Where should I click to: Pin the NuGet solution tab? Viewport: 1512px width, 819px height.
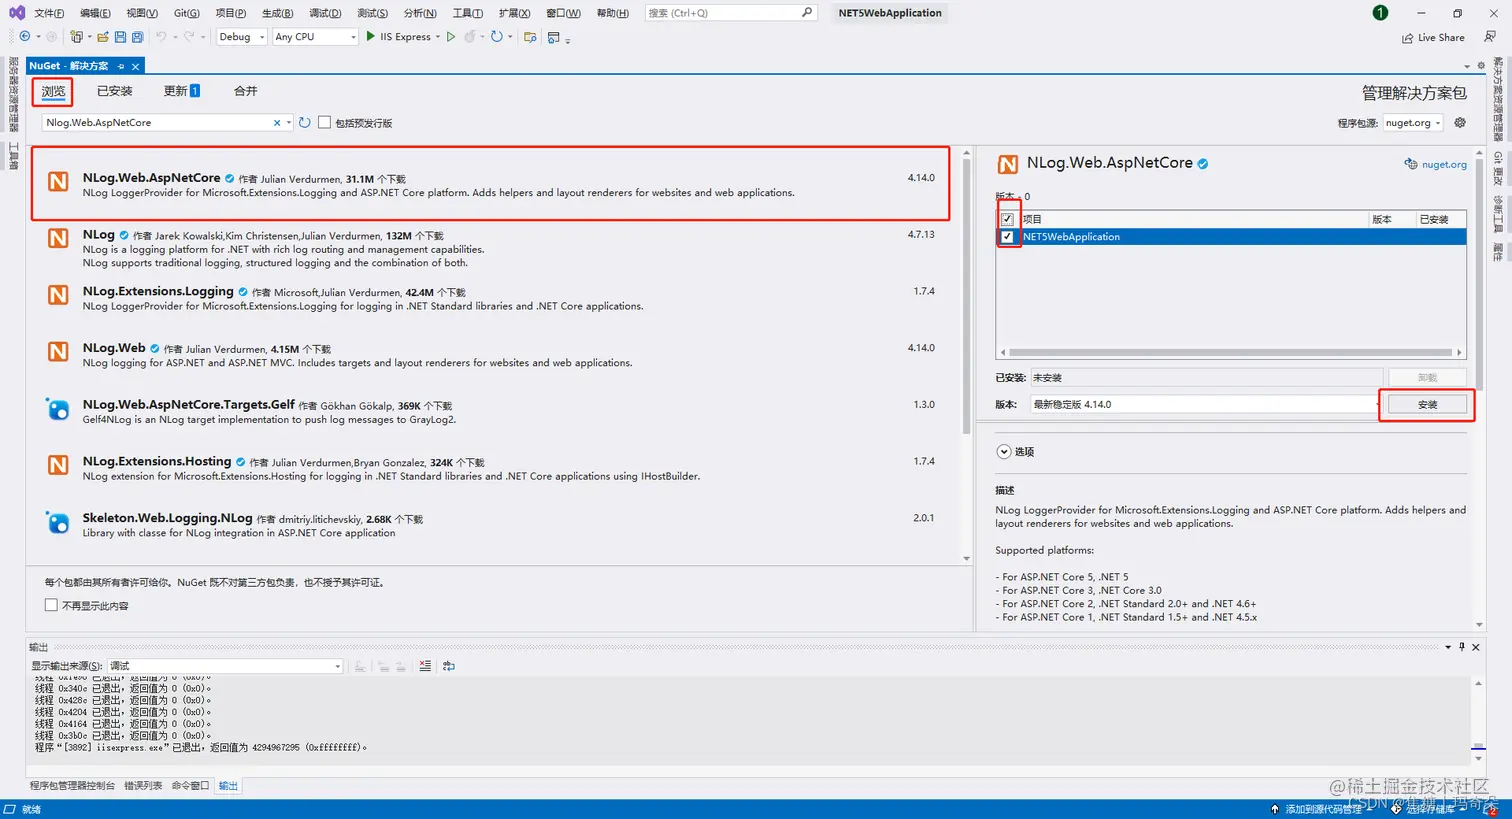[121, 66]
